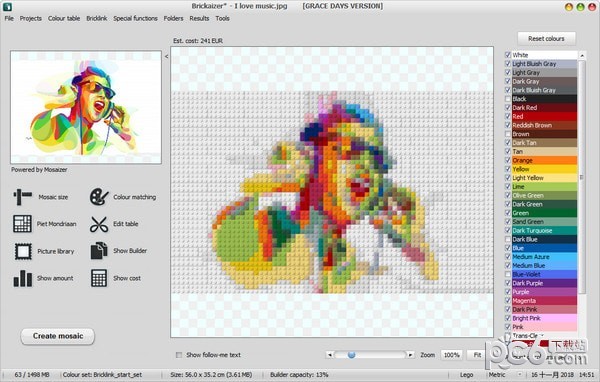
Task: Open the Picture library icon
Action: tap(23, 251)
